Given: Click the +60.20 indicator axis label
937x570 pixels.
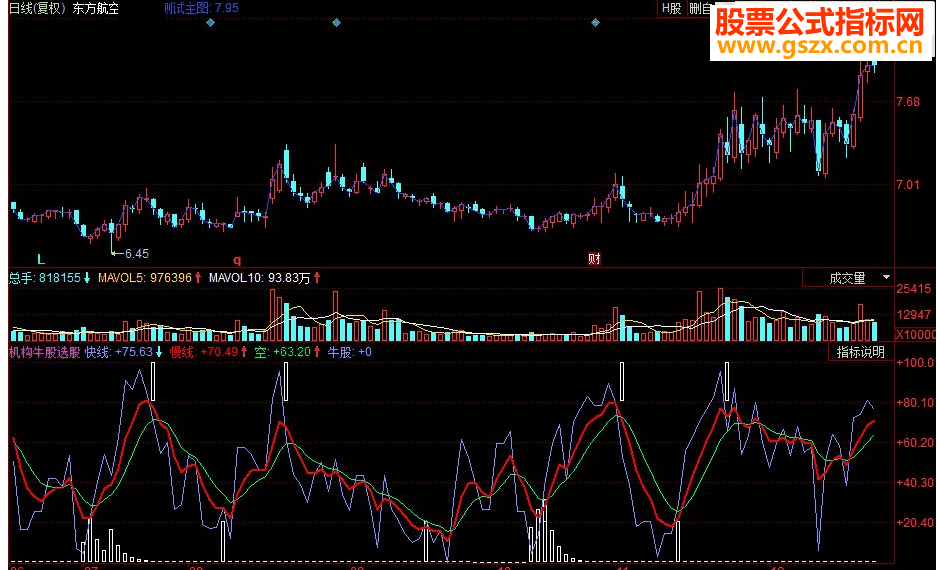Looking at the screenshot, I should 915,443.
